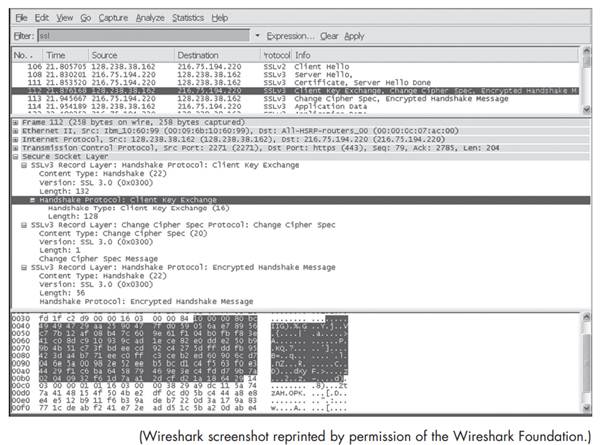Screen dimensions: 601x445
Task: Open the Statistics menu
Action: coord(188,18)
